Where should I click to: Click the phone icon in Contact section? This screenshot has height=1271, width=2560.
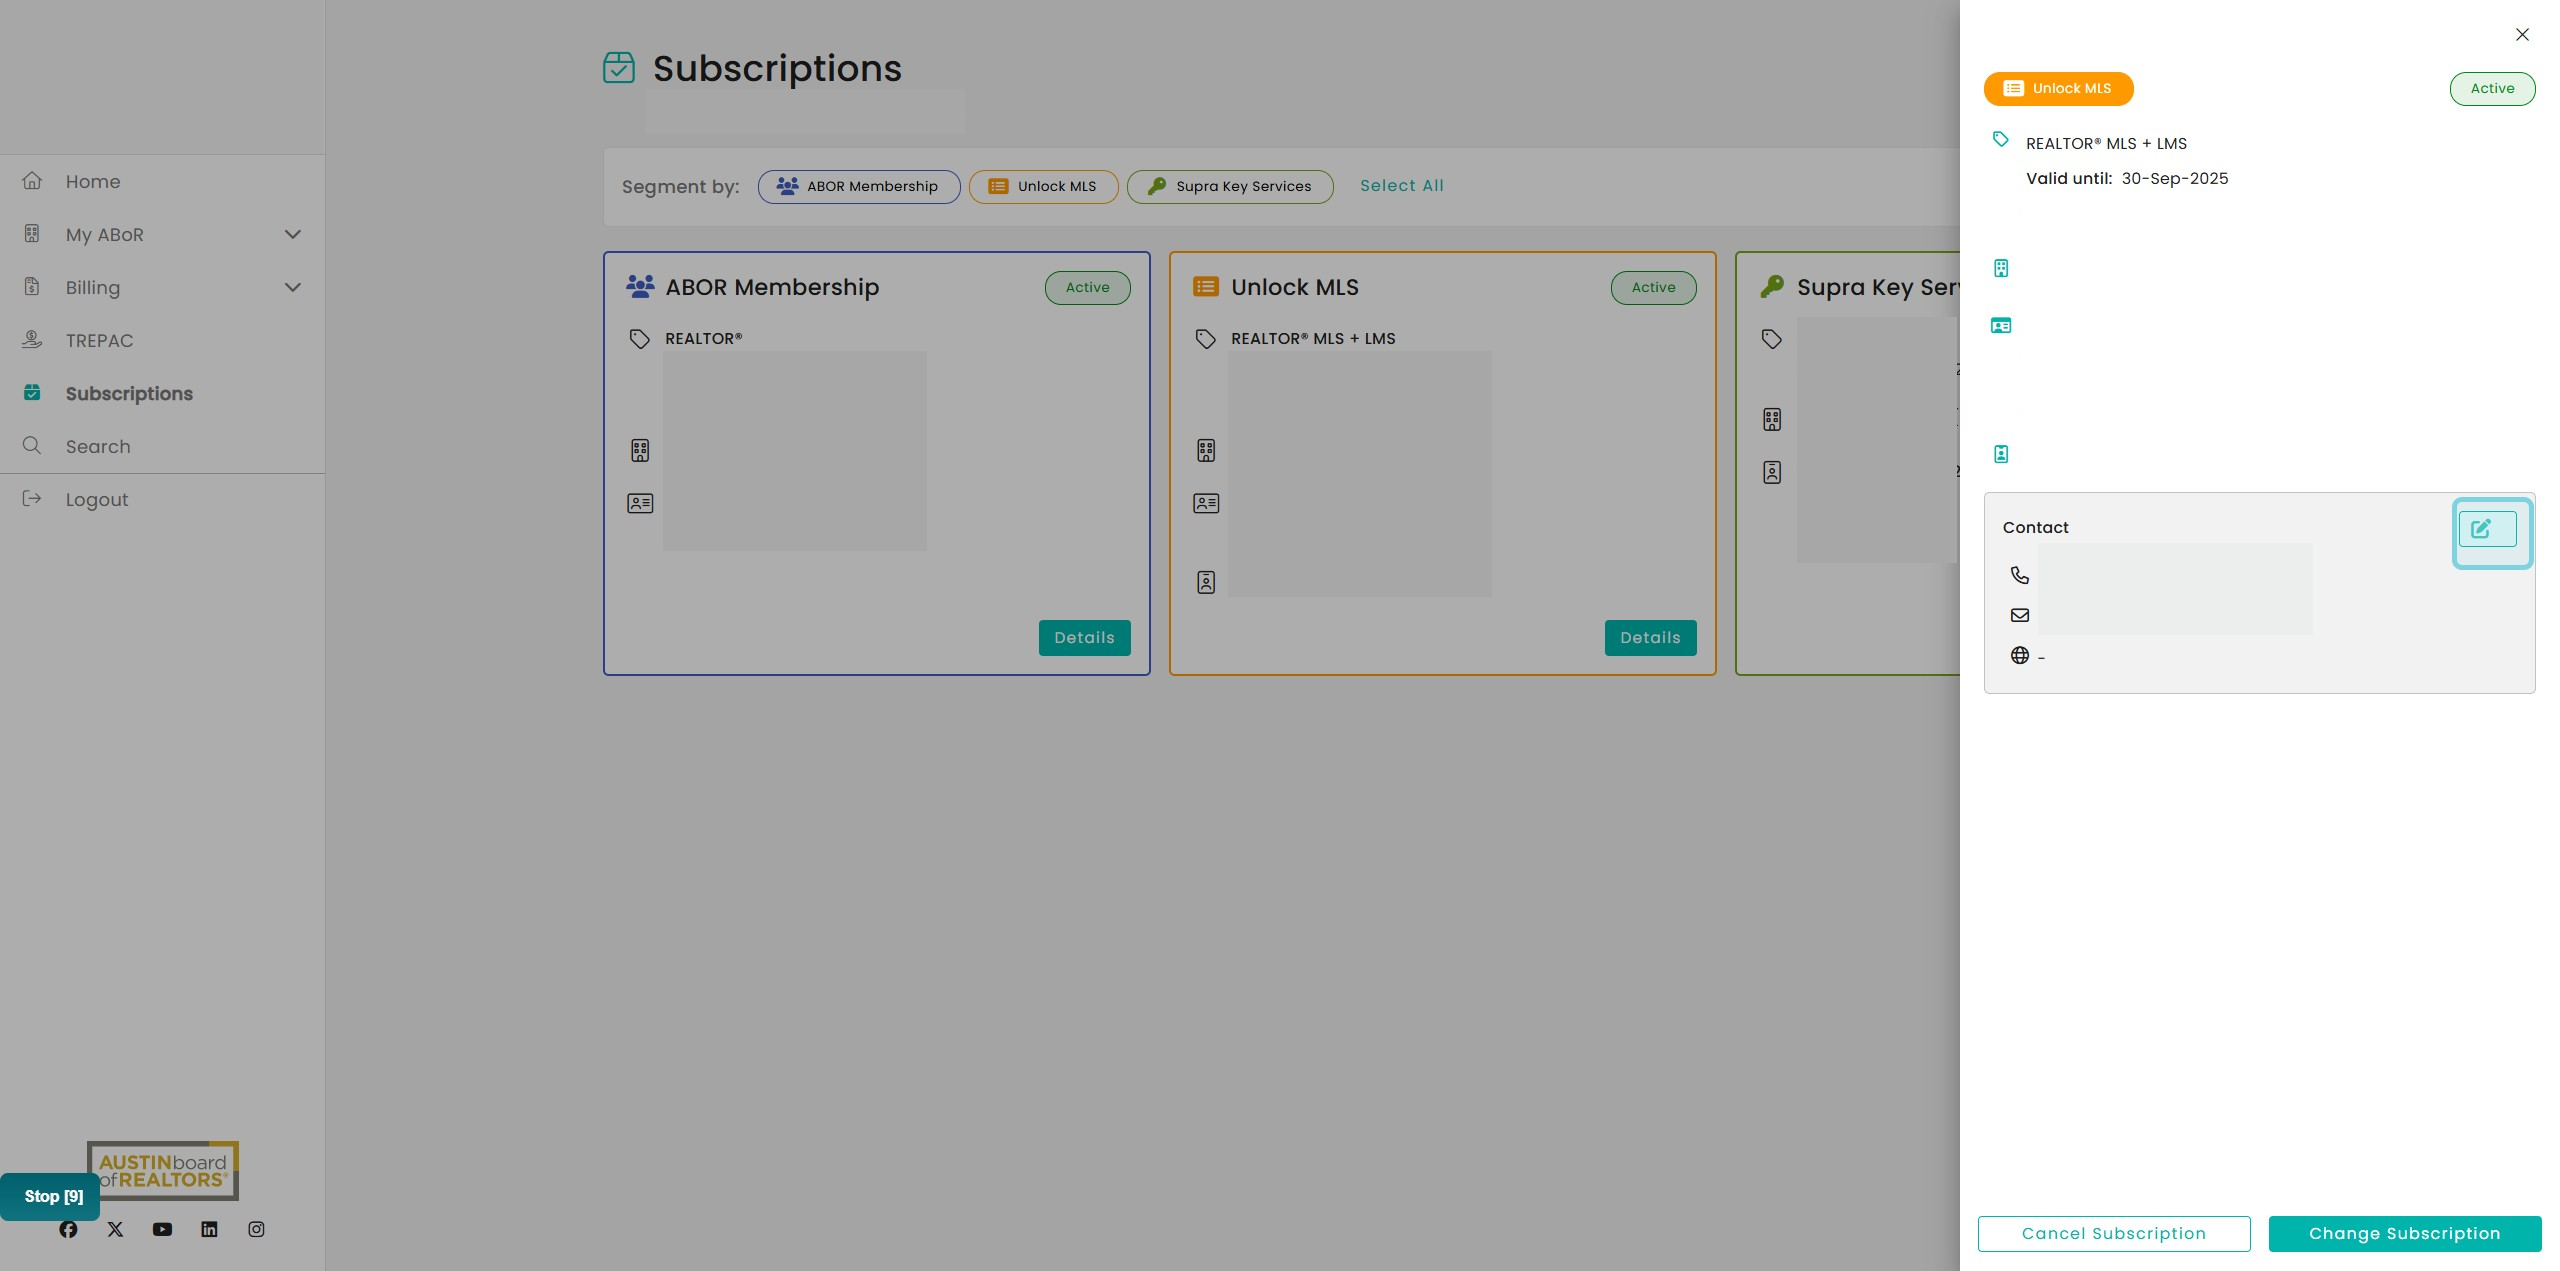pos(2020,576)
